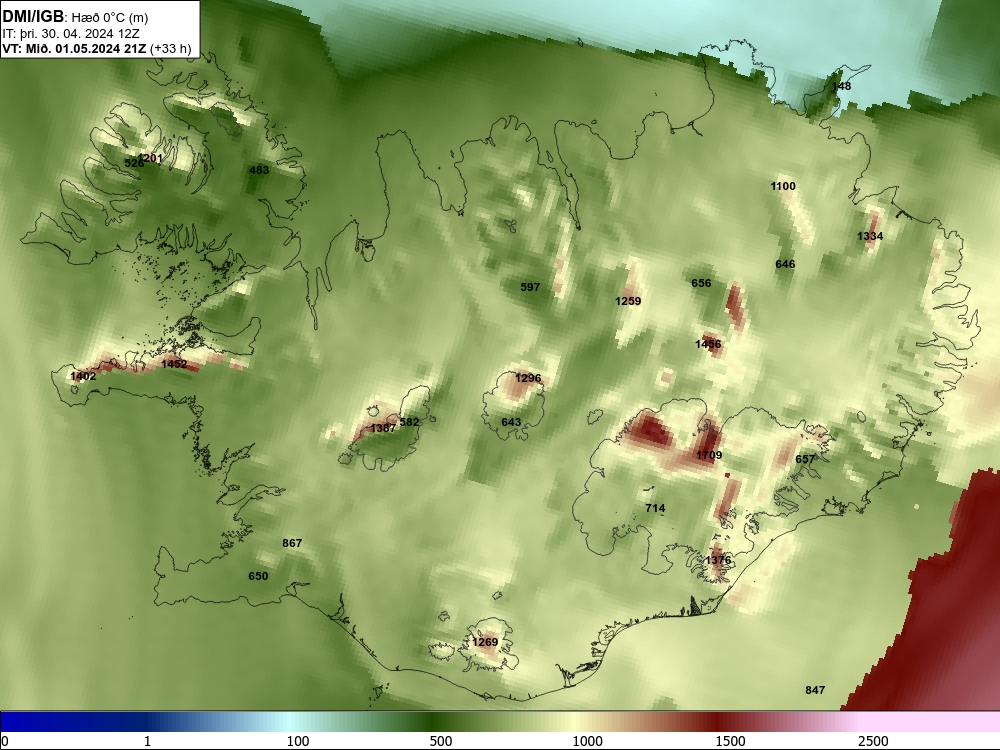Click the legend label 2500
Image resolution: width=1000 pixels, height=750 pixels.
click(873, 741)
